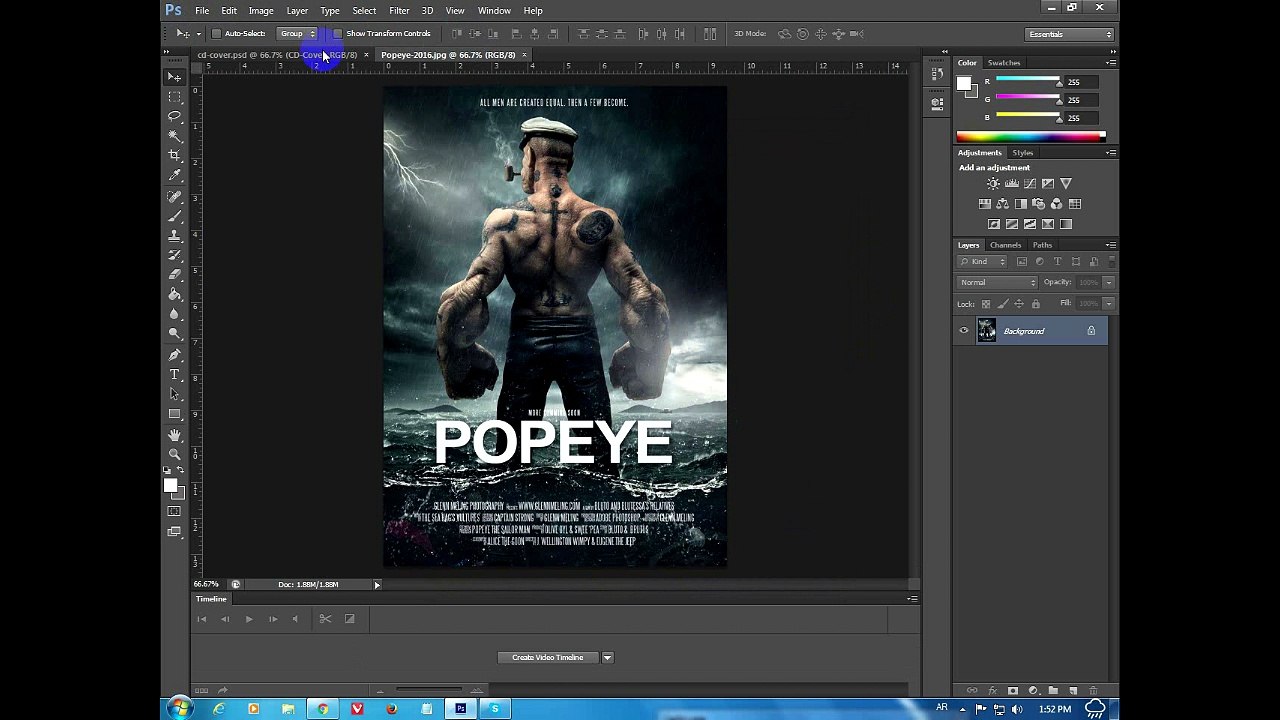This screenshot has height=720, width=1280.
Task: Select the Horizontal Type tool
Action: pos(175,375)
